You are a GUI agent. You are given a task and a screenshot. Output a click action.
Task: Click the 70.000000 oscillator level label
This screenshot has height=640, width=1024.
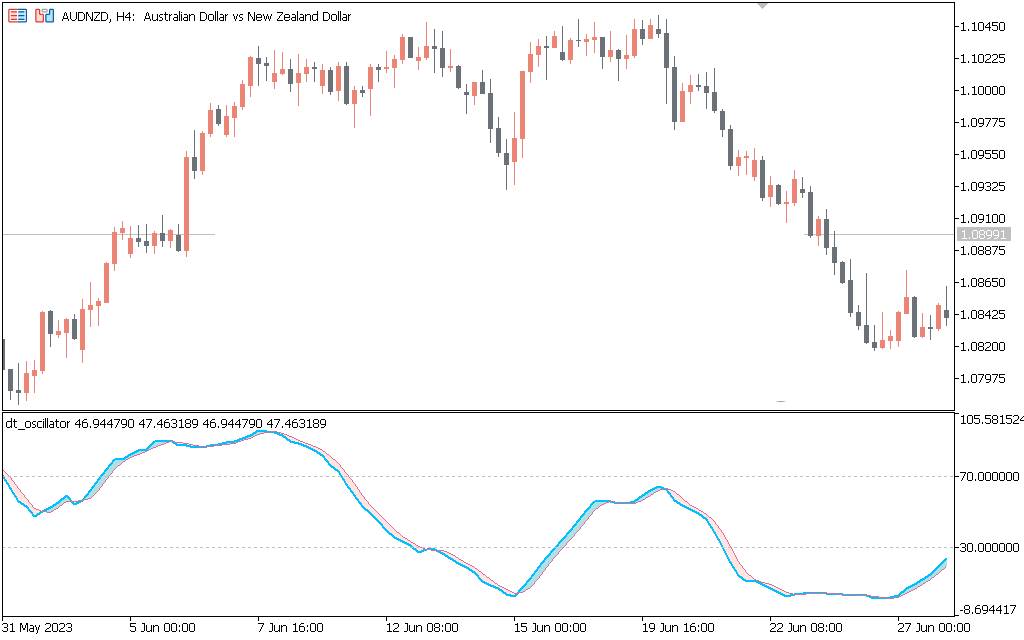click(x=989, y=477)
